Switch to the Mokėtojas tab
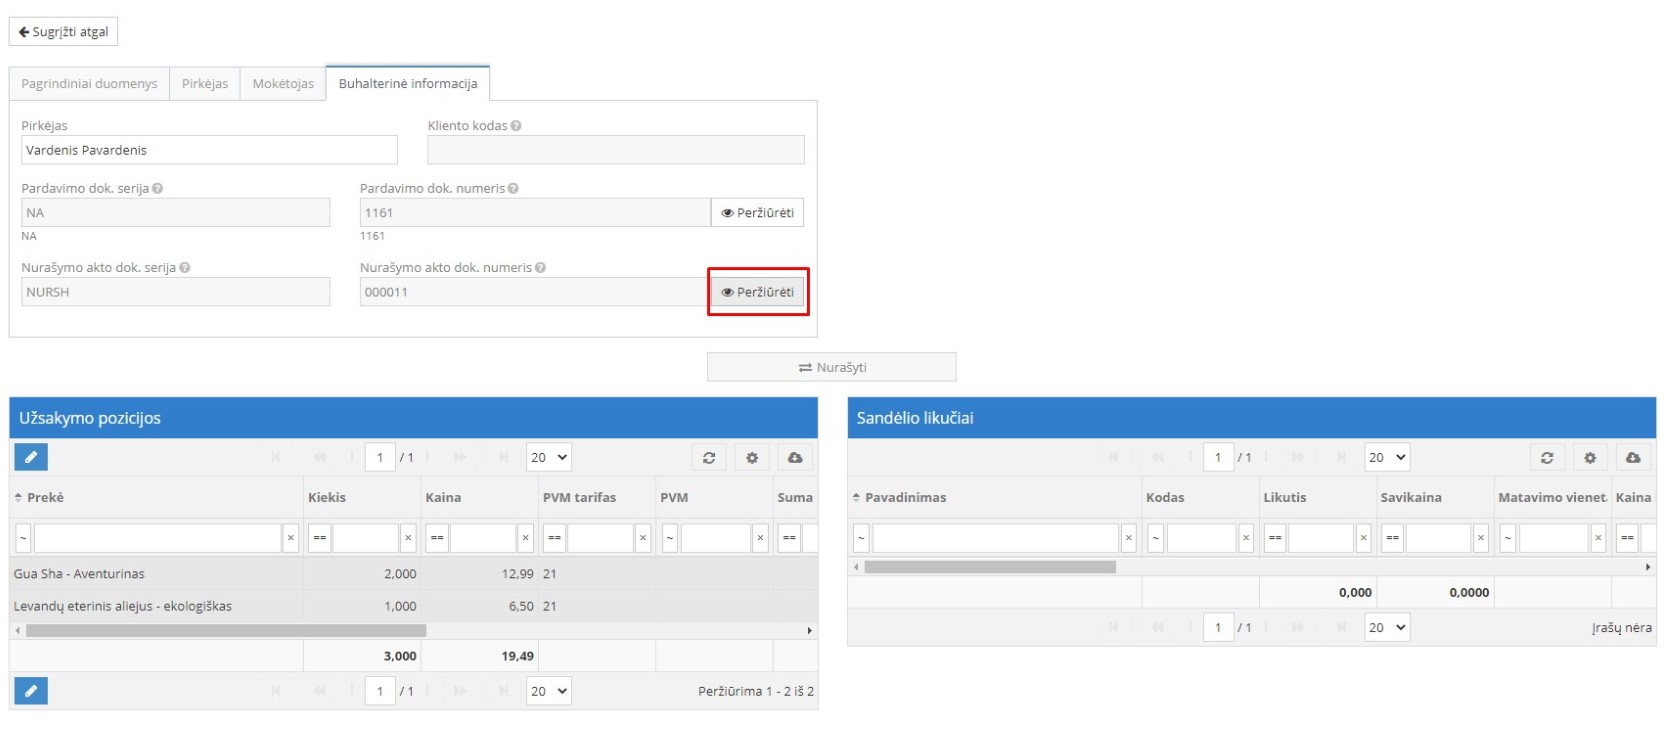This screenshot has width=1667, height=756. pos(283,84)
